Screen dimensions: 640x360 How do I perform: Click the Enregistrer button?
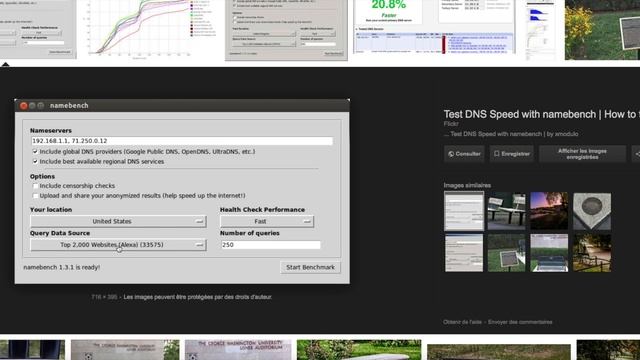pyautogui.click(x=512, y=154)
